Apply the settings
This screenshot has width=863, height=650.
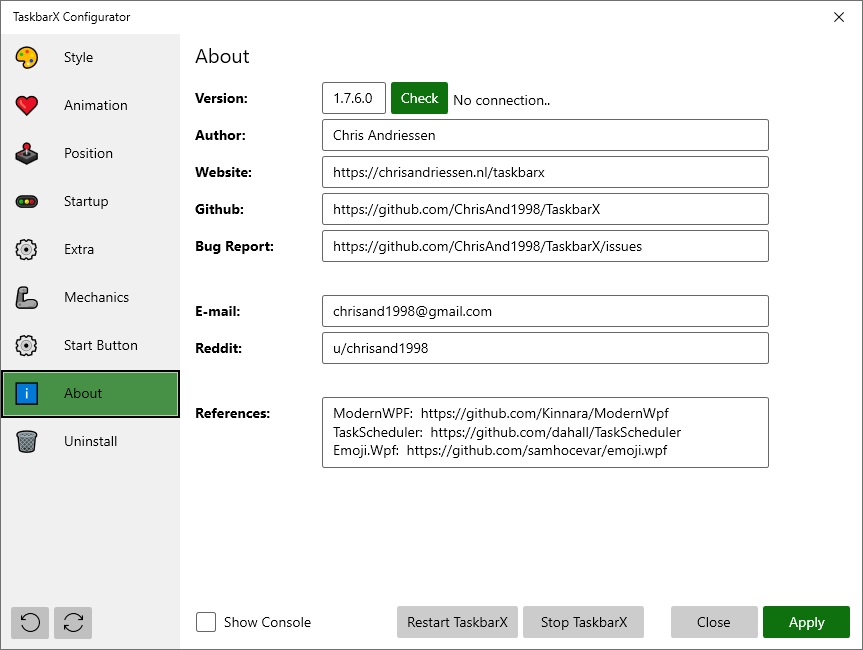[x=806, y=622]
